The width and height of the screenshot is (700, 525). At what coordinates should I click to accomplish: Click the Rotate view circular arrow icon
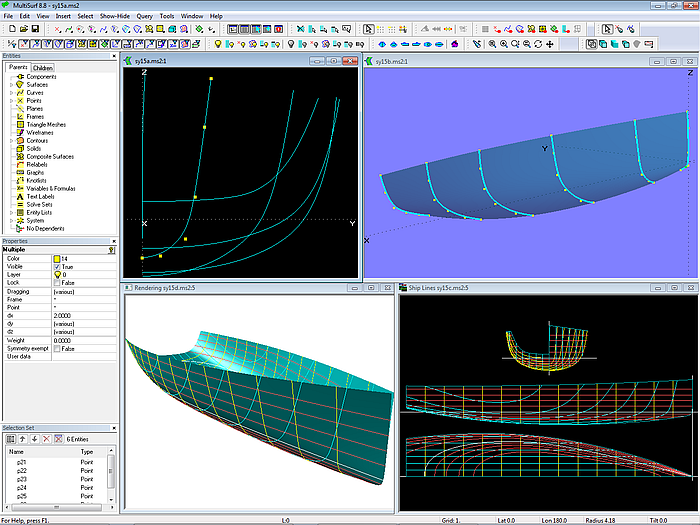pos(538,44)
